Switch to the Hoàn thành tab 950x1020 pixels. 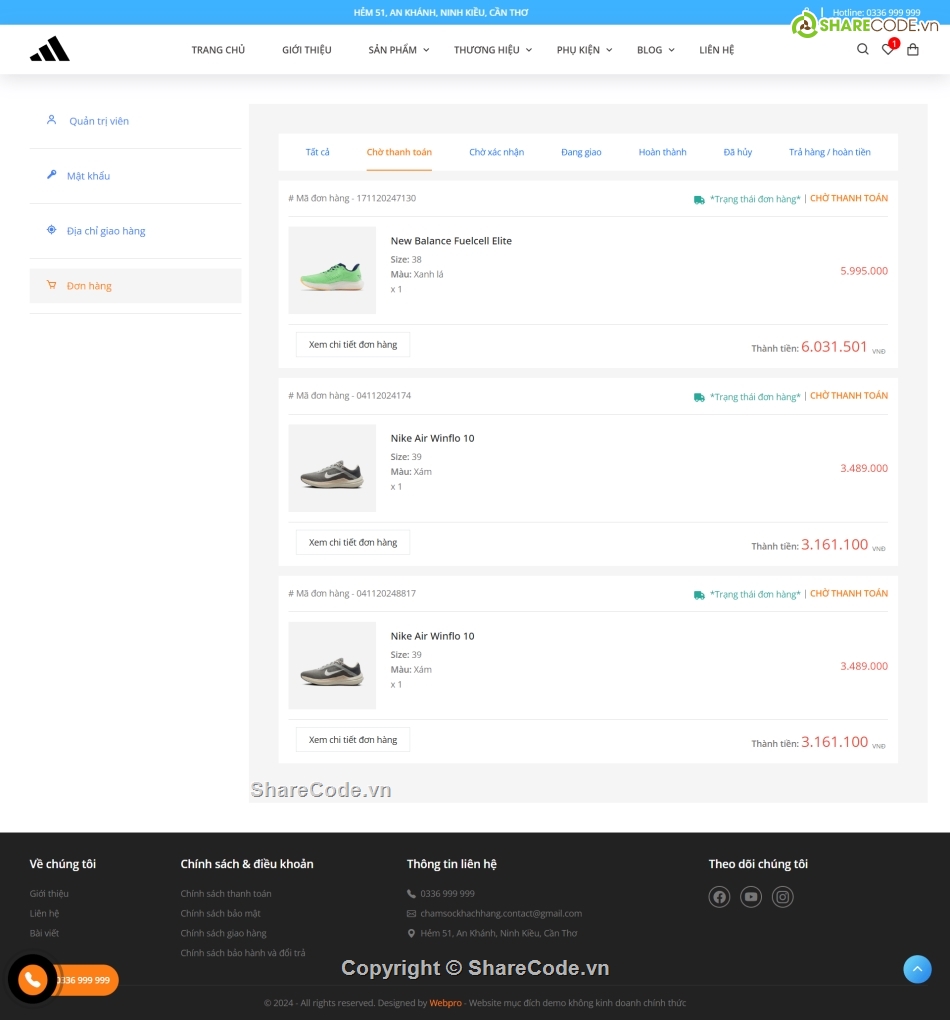coord(662,152)
